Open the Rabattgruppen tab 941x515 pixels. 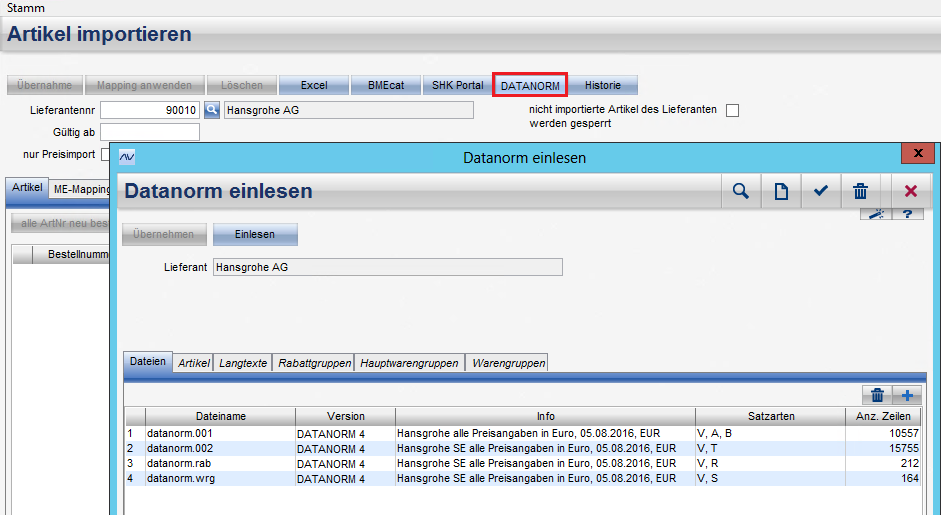click(314, 363)
